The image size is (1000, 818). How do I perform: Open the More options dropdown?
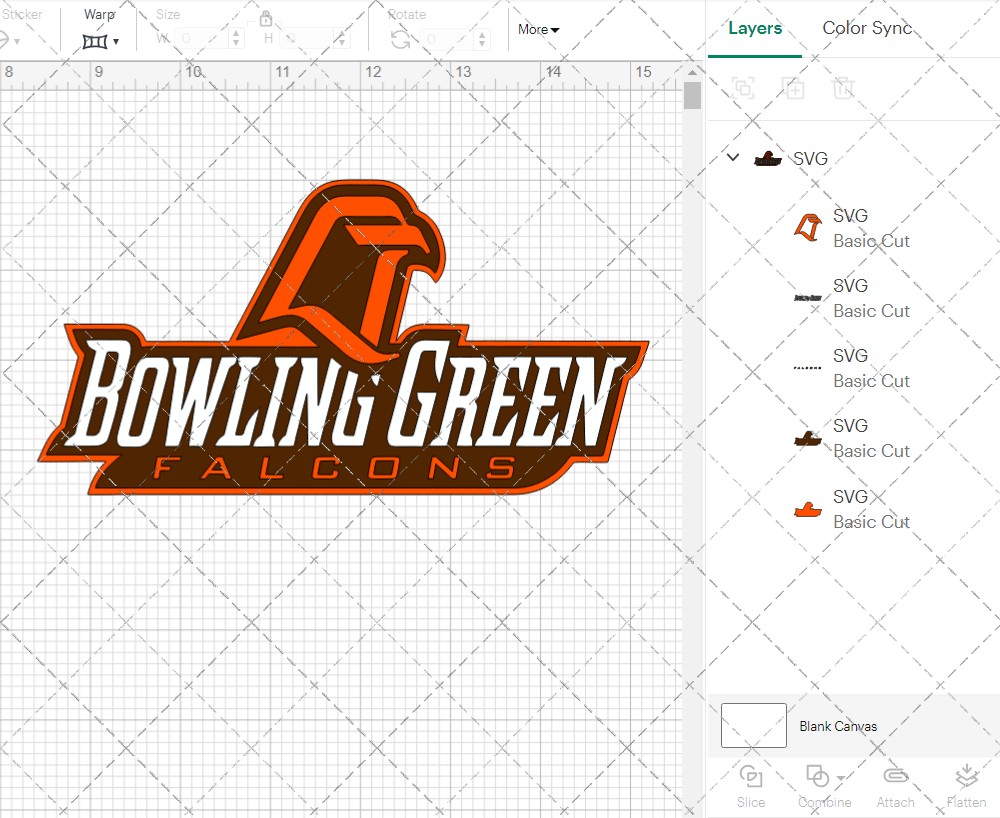click(537, 29)
